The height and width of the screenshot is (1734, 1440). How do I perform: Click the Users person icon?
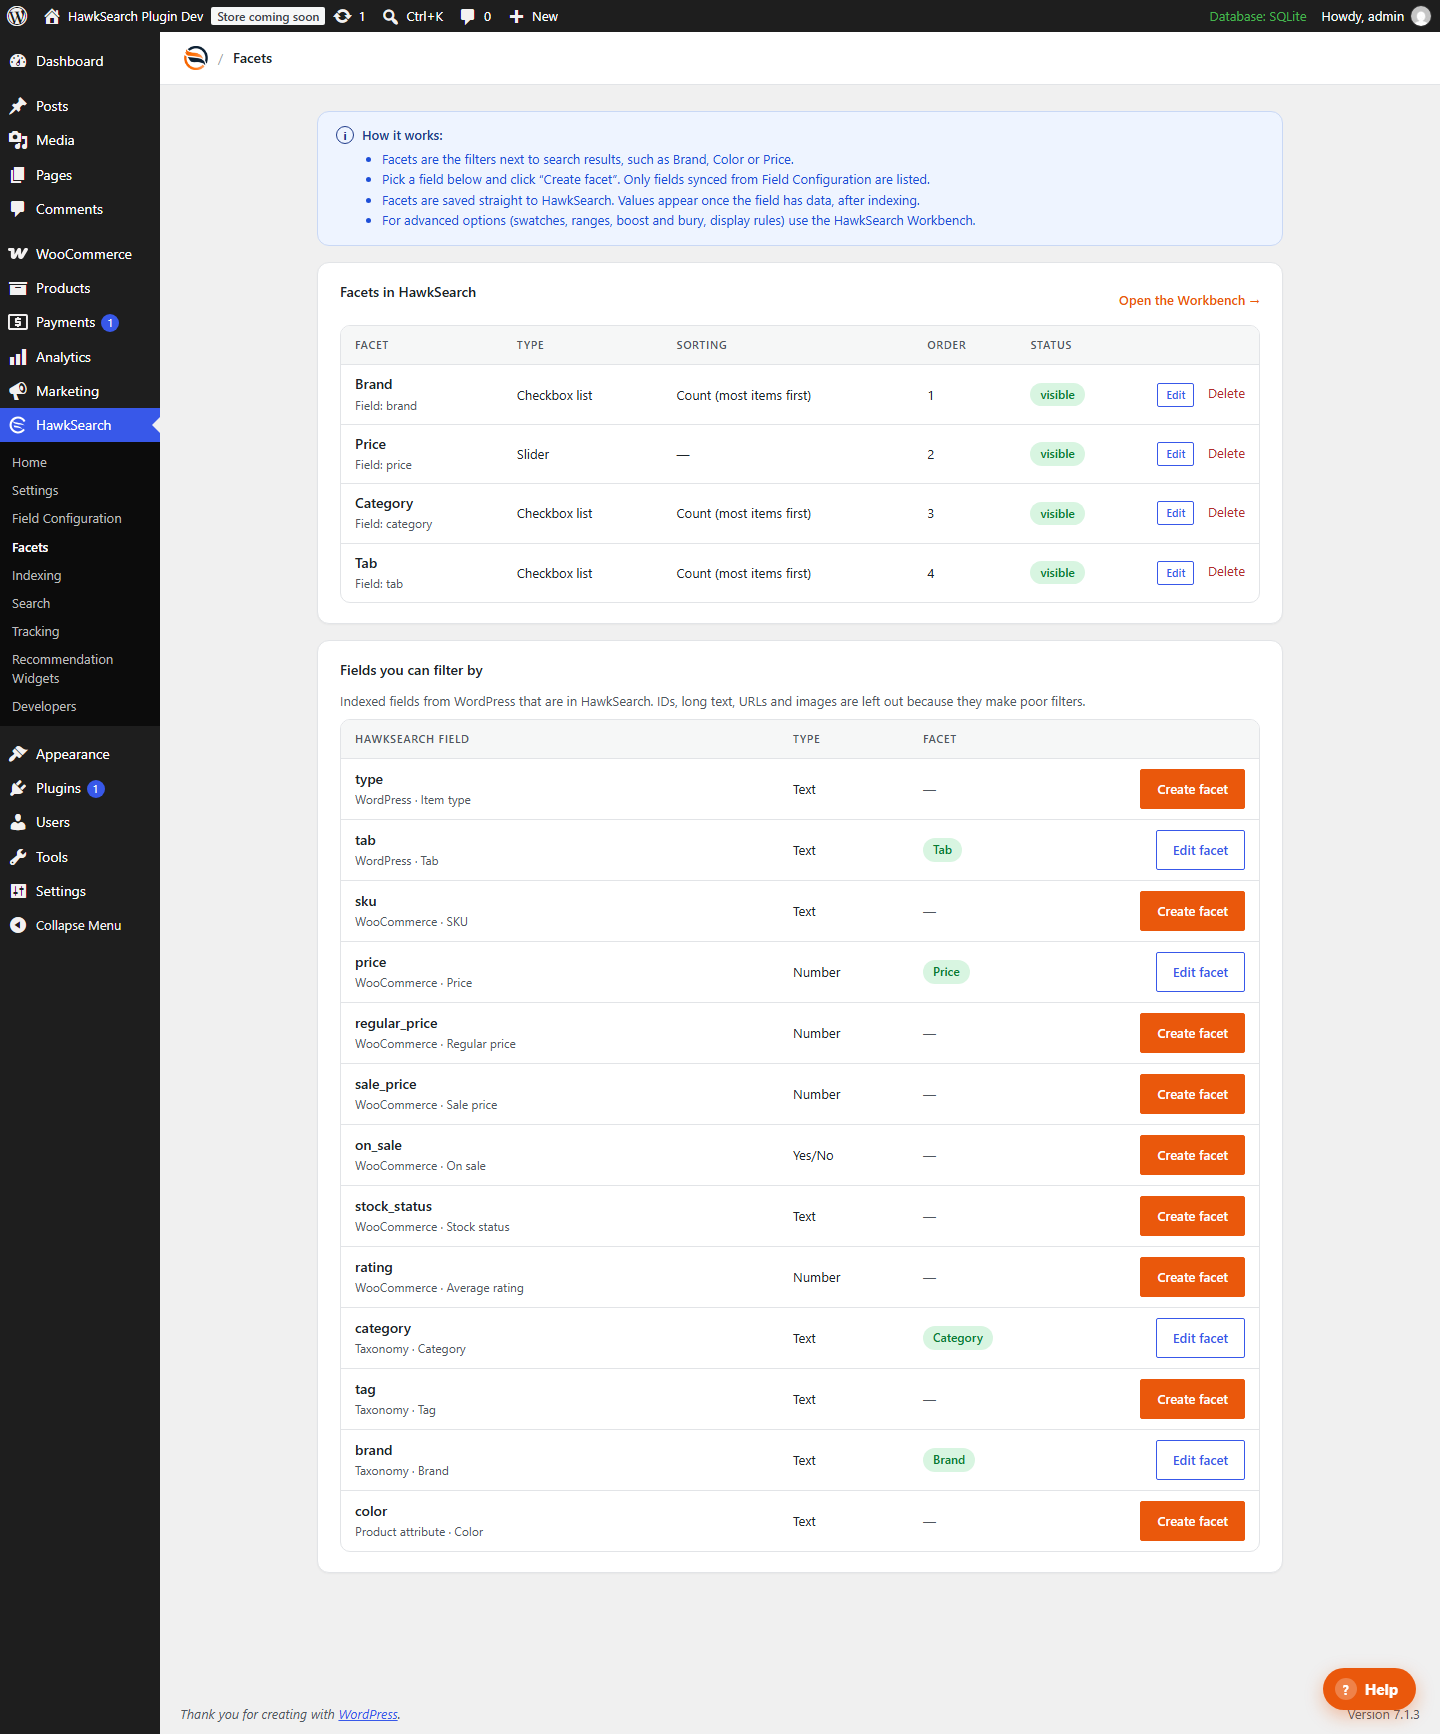coord(18,822)
